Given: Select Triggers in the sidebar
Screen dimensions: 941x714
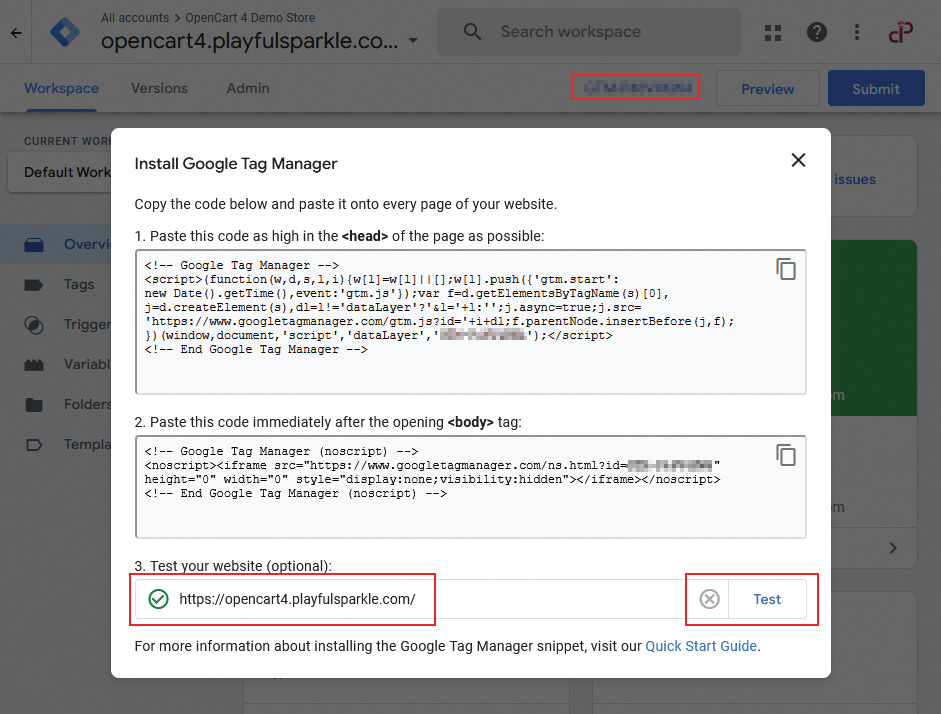Looking at the screenshot, I should 55,325.
